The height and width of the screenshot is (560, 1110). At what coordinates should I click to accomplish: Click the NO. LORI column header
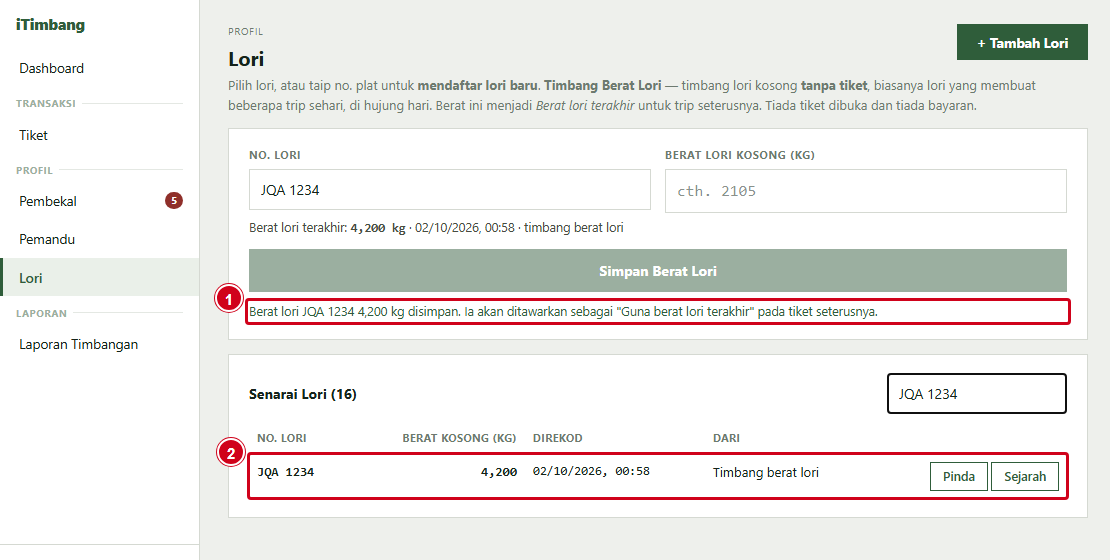pos(282,438)
